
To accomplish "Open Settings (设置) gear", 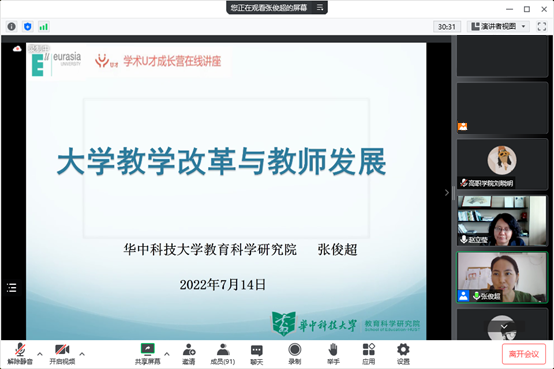I will pos(403,354).
